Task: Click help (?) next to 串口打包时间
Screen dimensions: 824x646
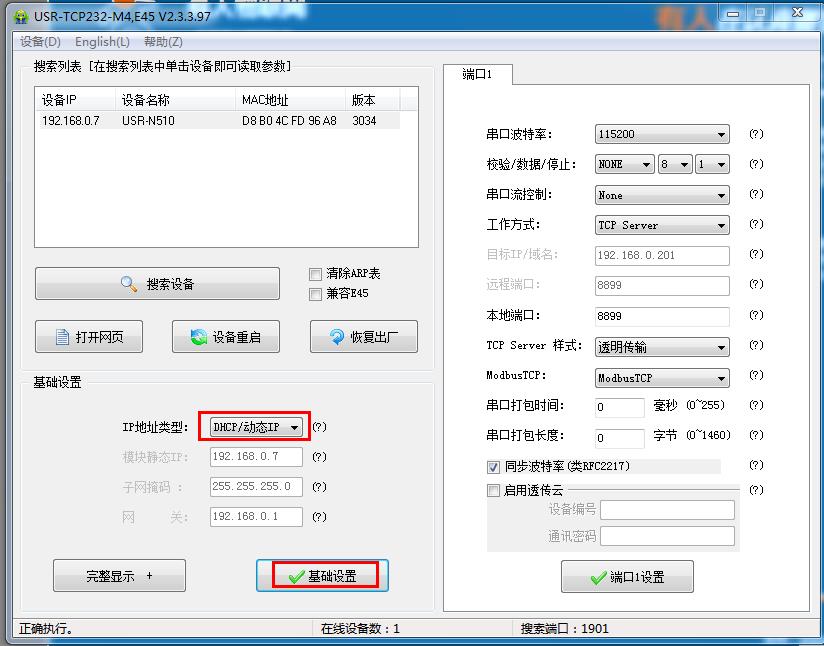Action: (x=756, y=405)
